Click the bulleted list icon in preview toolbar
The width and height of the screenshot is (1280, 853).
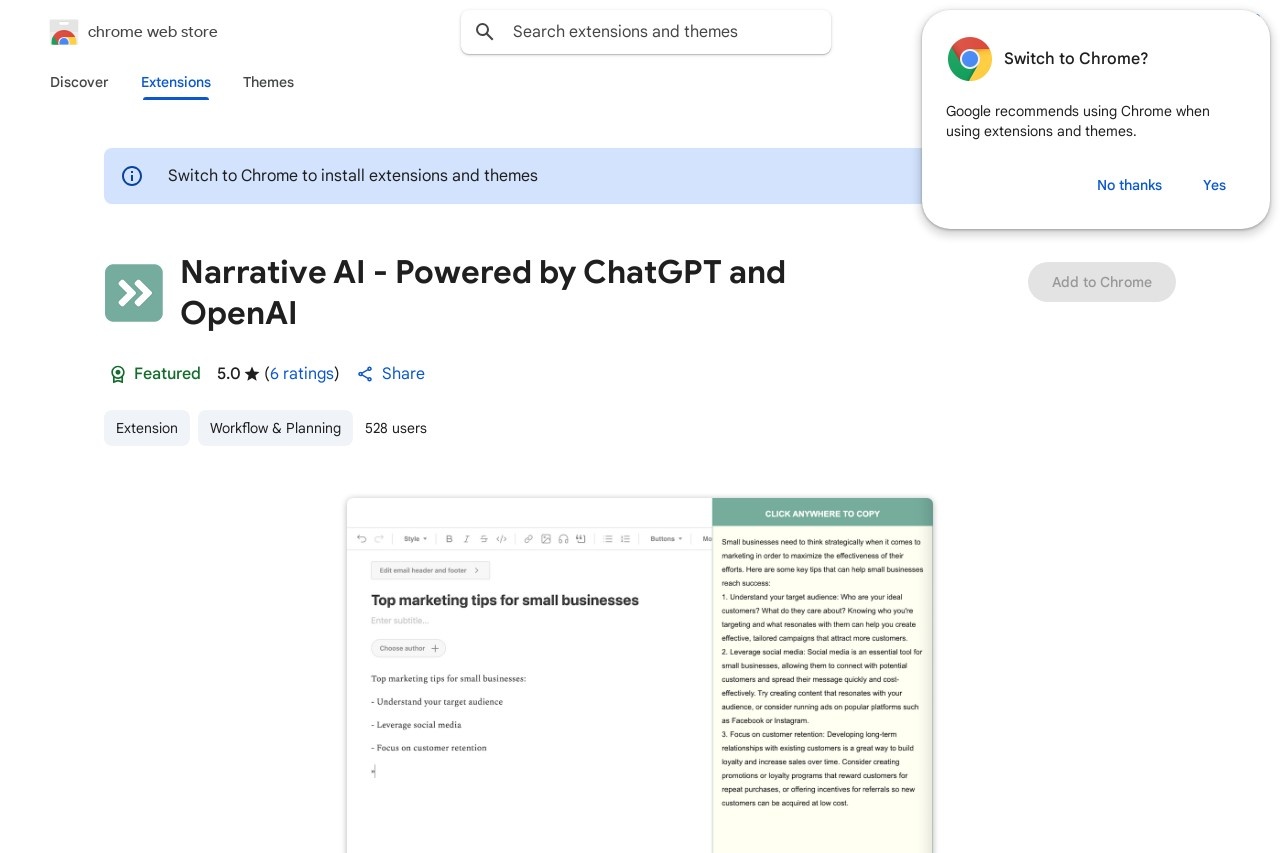608,539
